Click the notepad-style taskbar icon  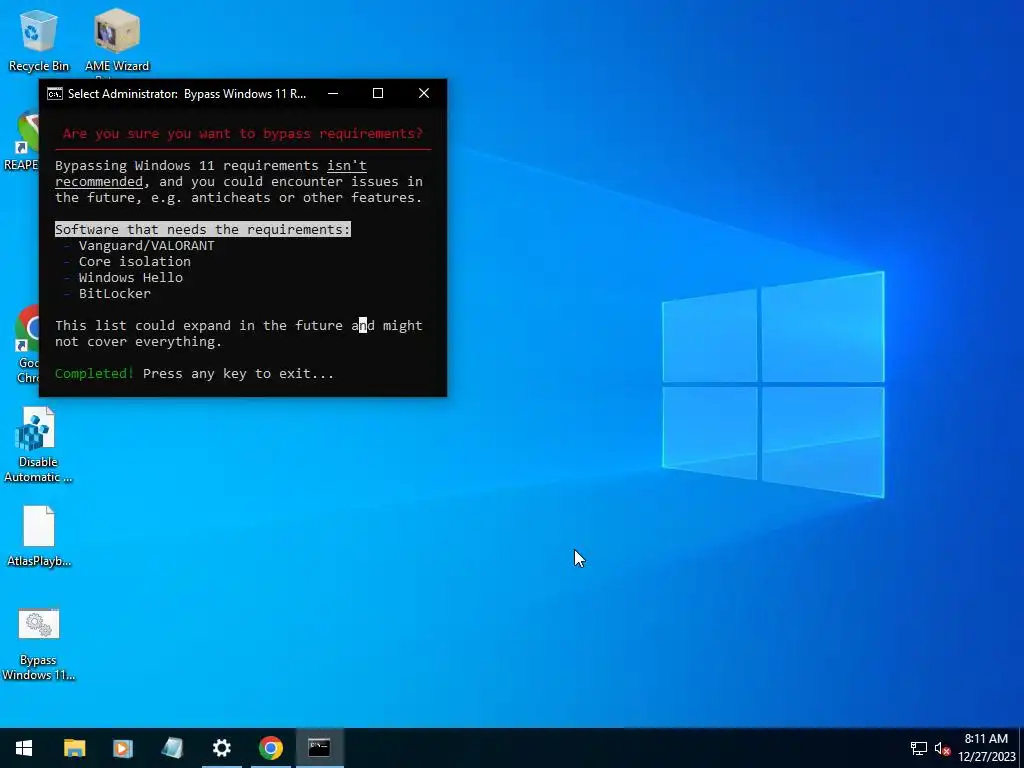172,748
